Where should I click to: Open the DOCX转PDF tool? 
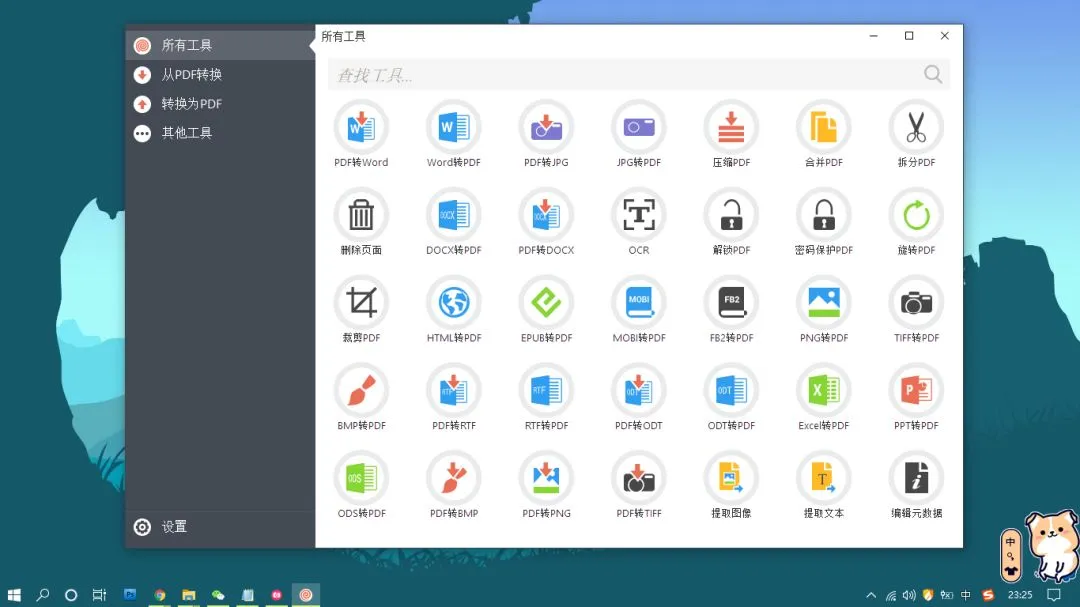(x=453, y=223)
